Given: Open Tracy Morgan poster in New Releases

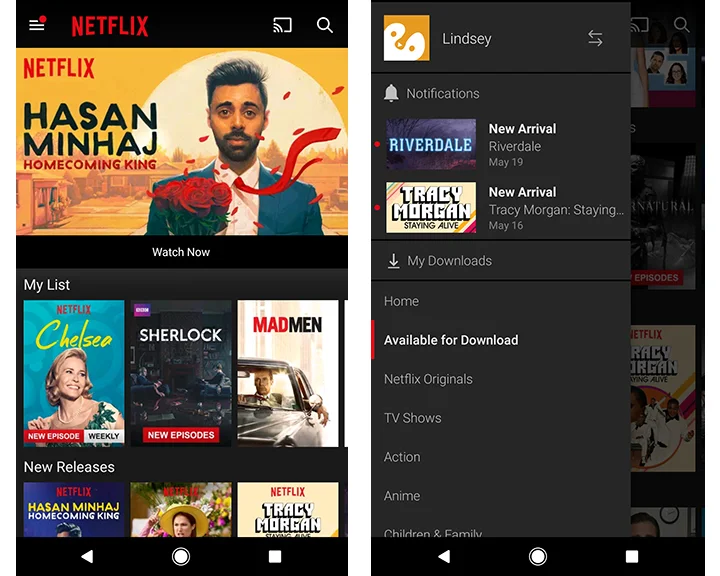Looking at the screenshot, I should [x=288, y=509].
